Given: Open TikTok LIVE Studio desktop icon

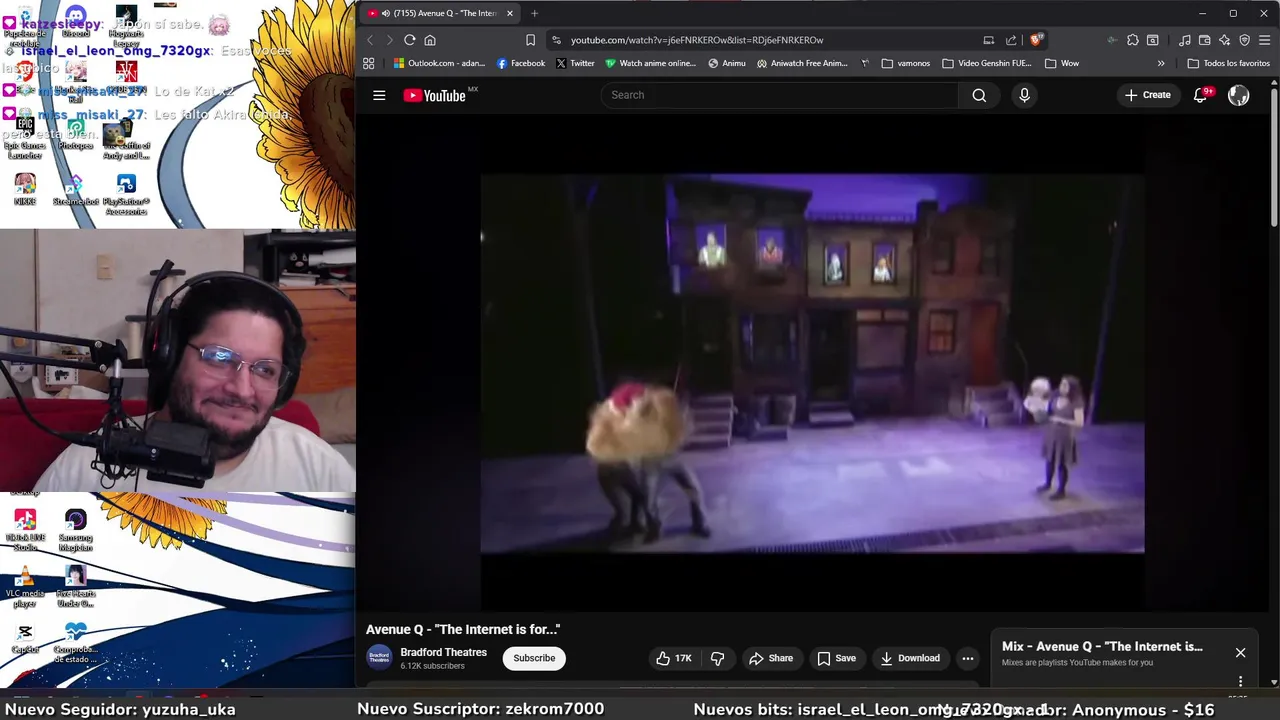Looking at the screenshot, I should [25, 530].
